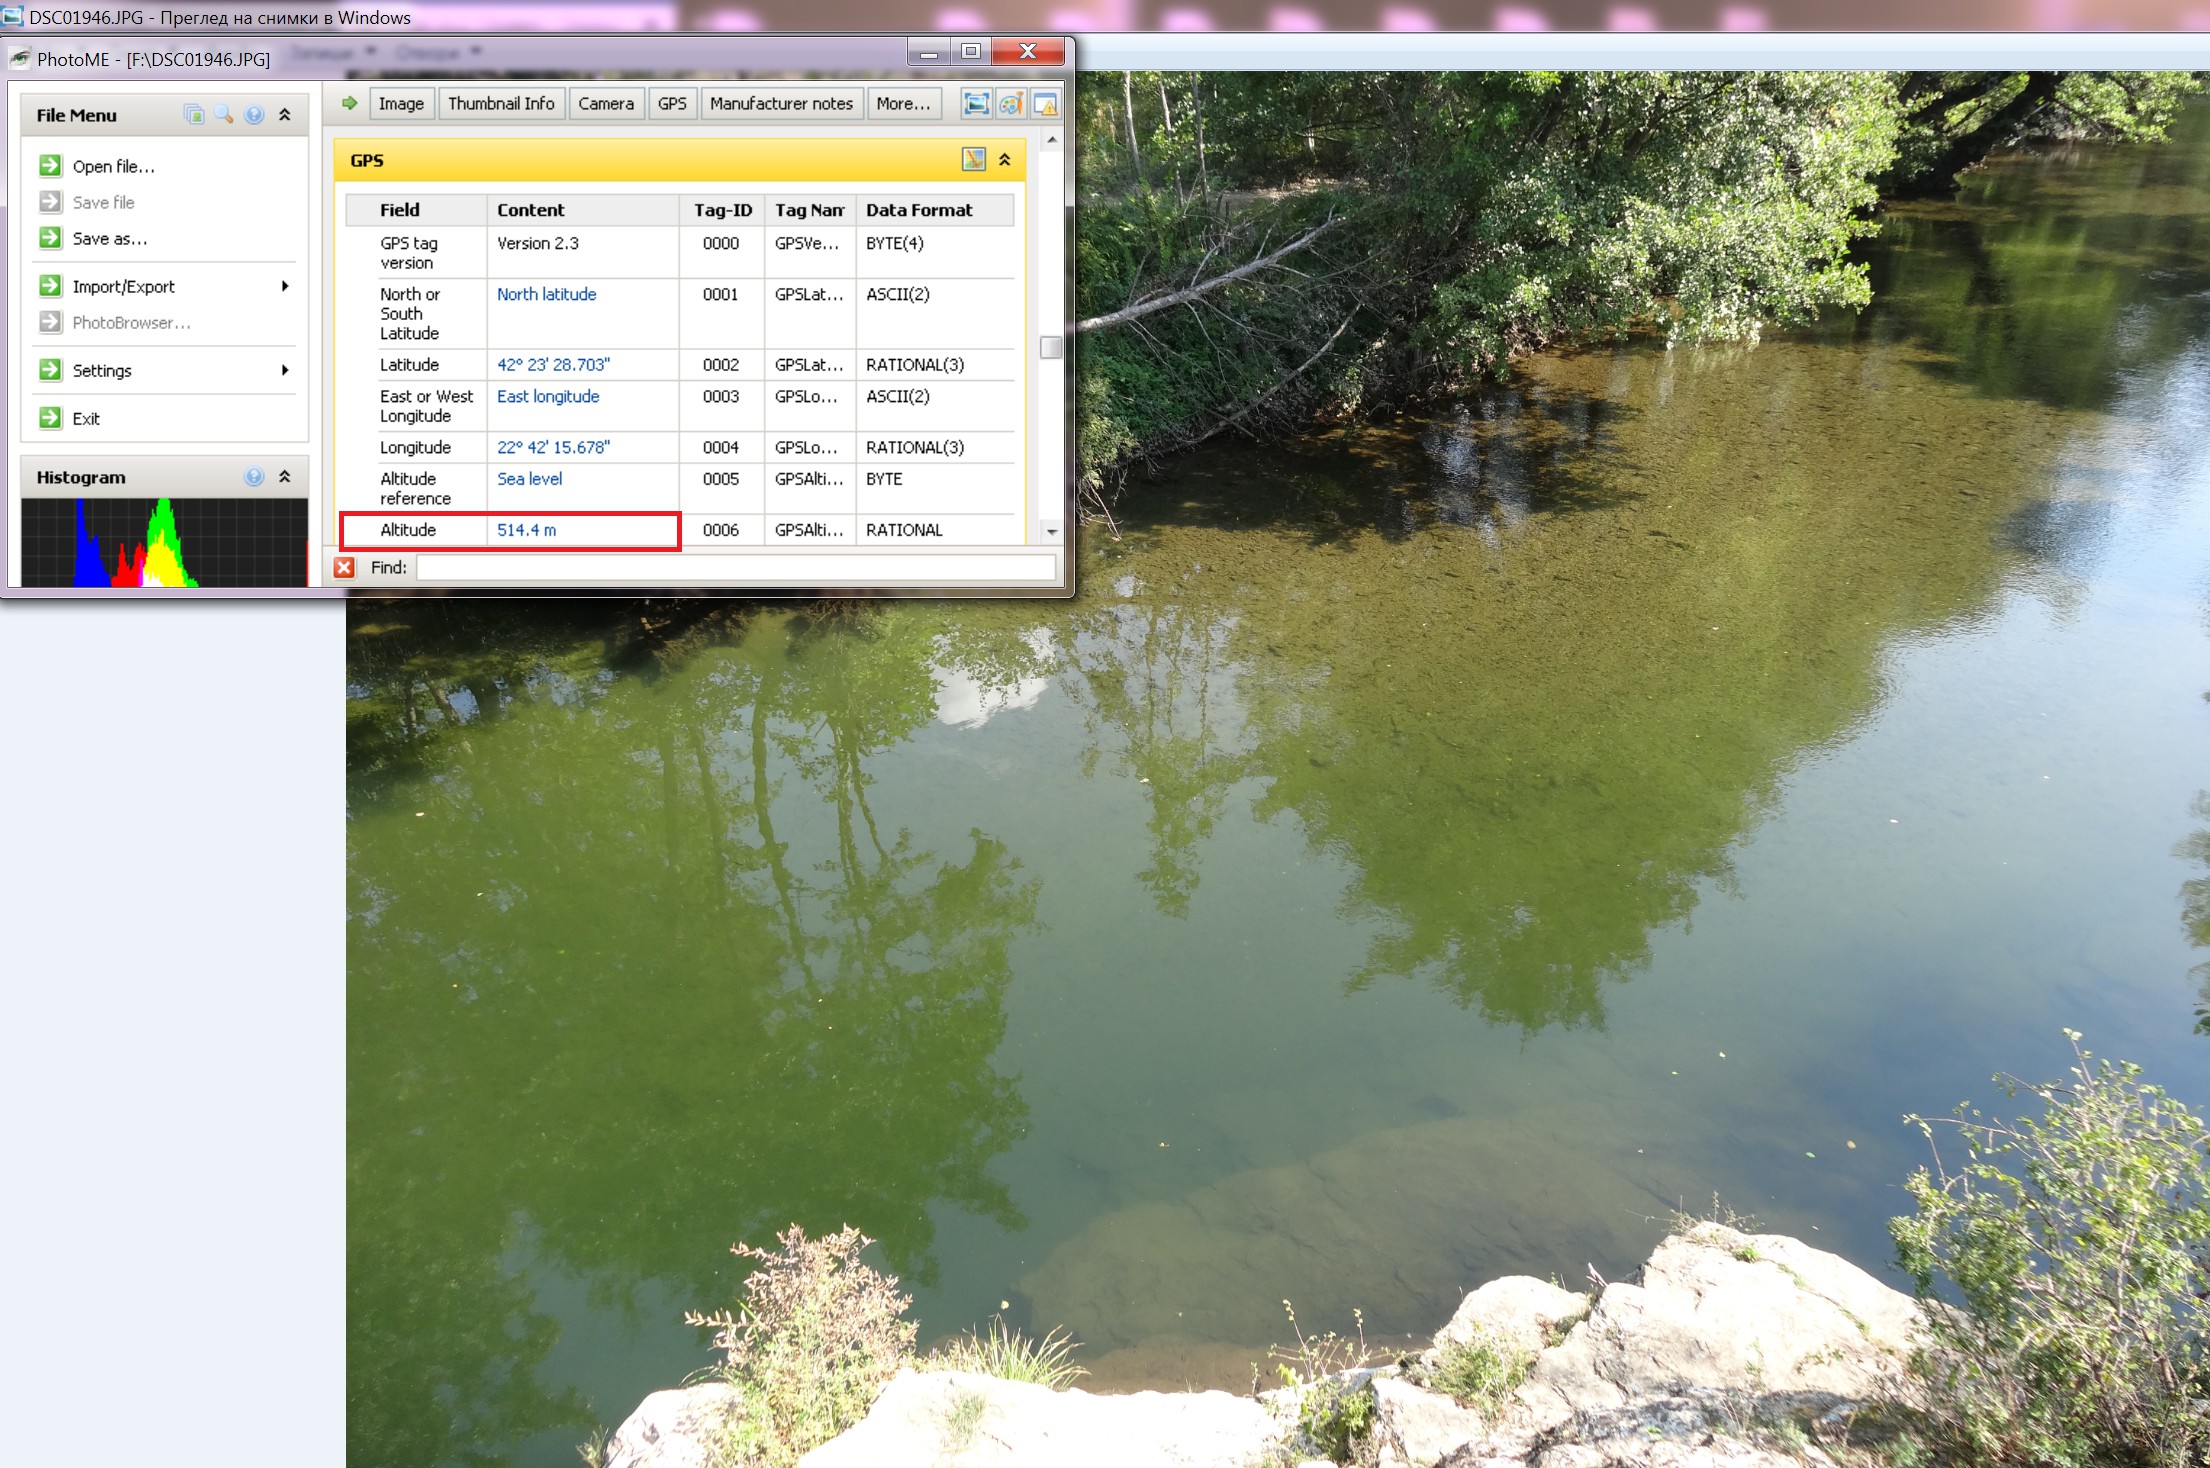
Task: Click the warning window icon in toolbar
Action: pyautogui.click(x=1045, y=104)
